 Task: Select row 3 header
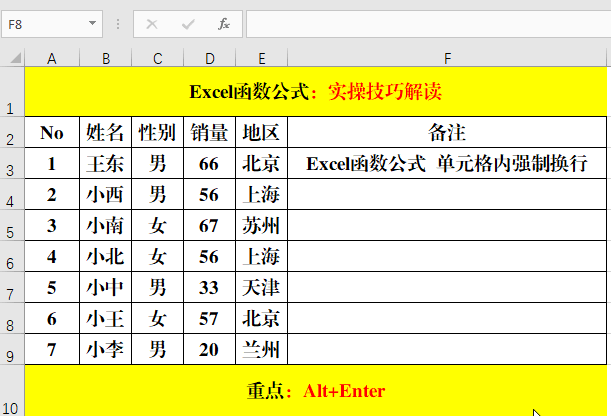coord(12,164)
